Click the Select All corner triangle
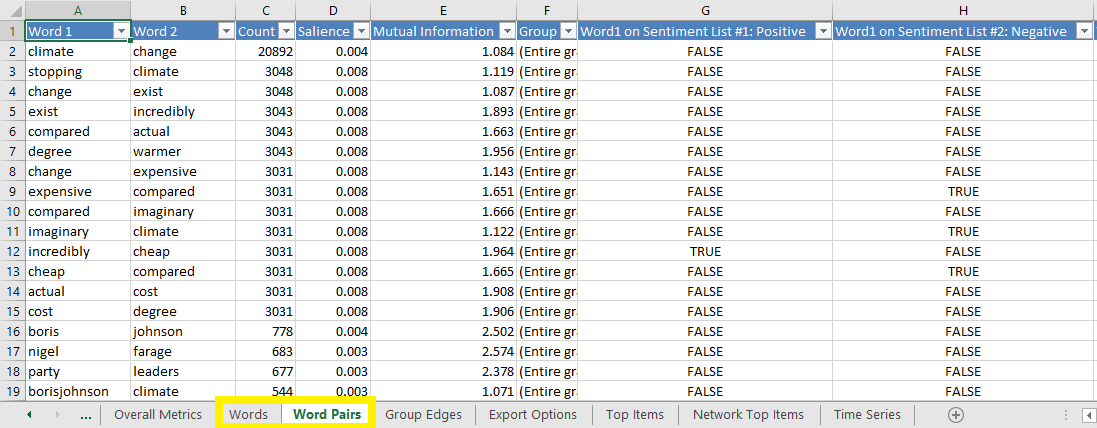The width and height of the screenshot is (1097, 428). coord(12,11)
